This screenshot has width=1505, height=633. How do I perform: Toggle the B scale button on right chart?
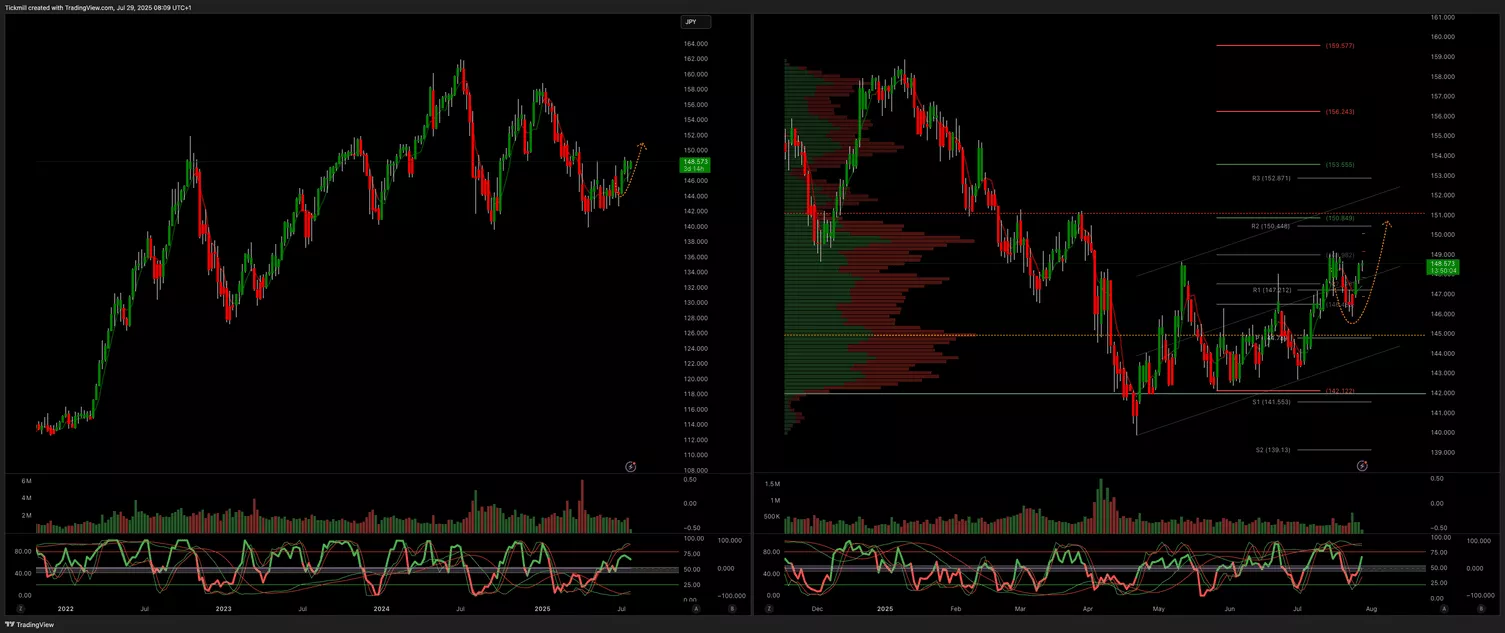[1481, 608]
